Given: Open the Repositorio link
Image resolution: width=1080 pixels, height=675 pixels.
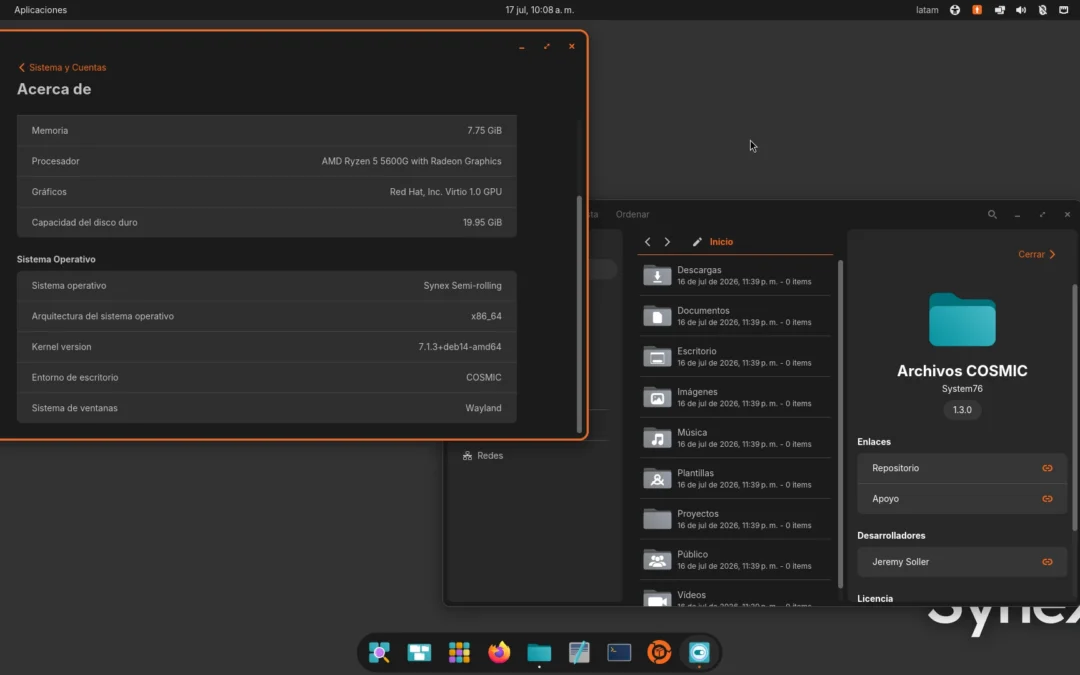Looking at the screenshot, I should (962, 468).
